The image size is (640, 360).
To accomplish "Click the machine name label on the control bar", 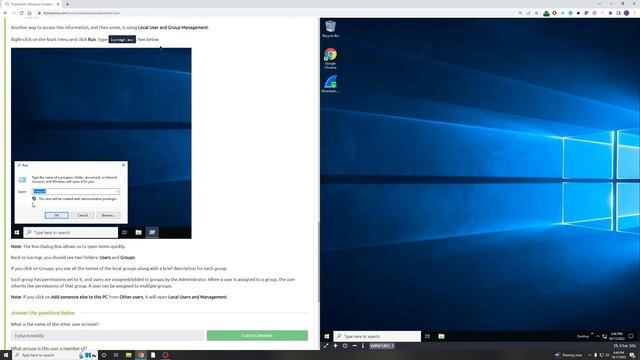I will coord(382,346).
